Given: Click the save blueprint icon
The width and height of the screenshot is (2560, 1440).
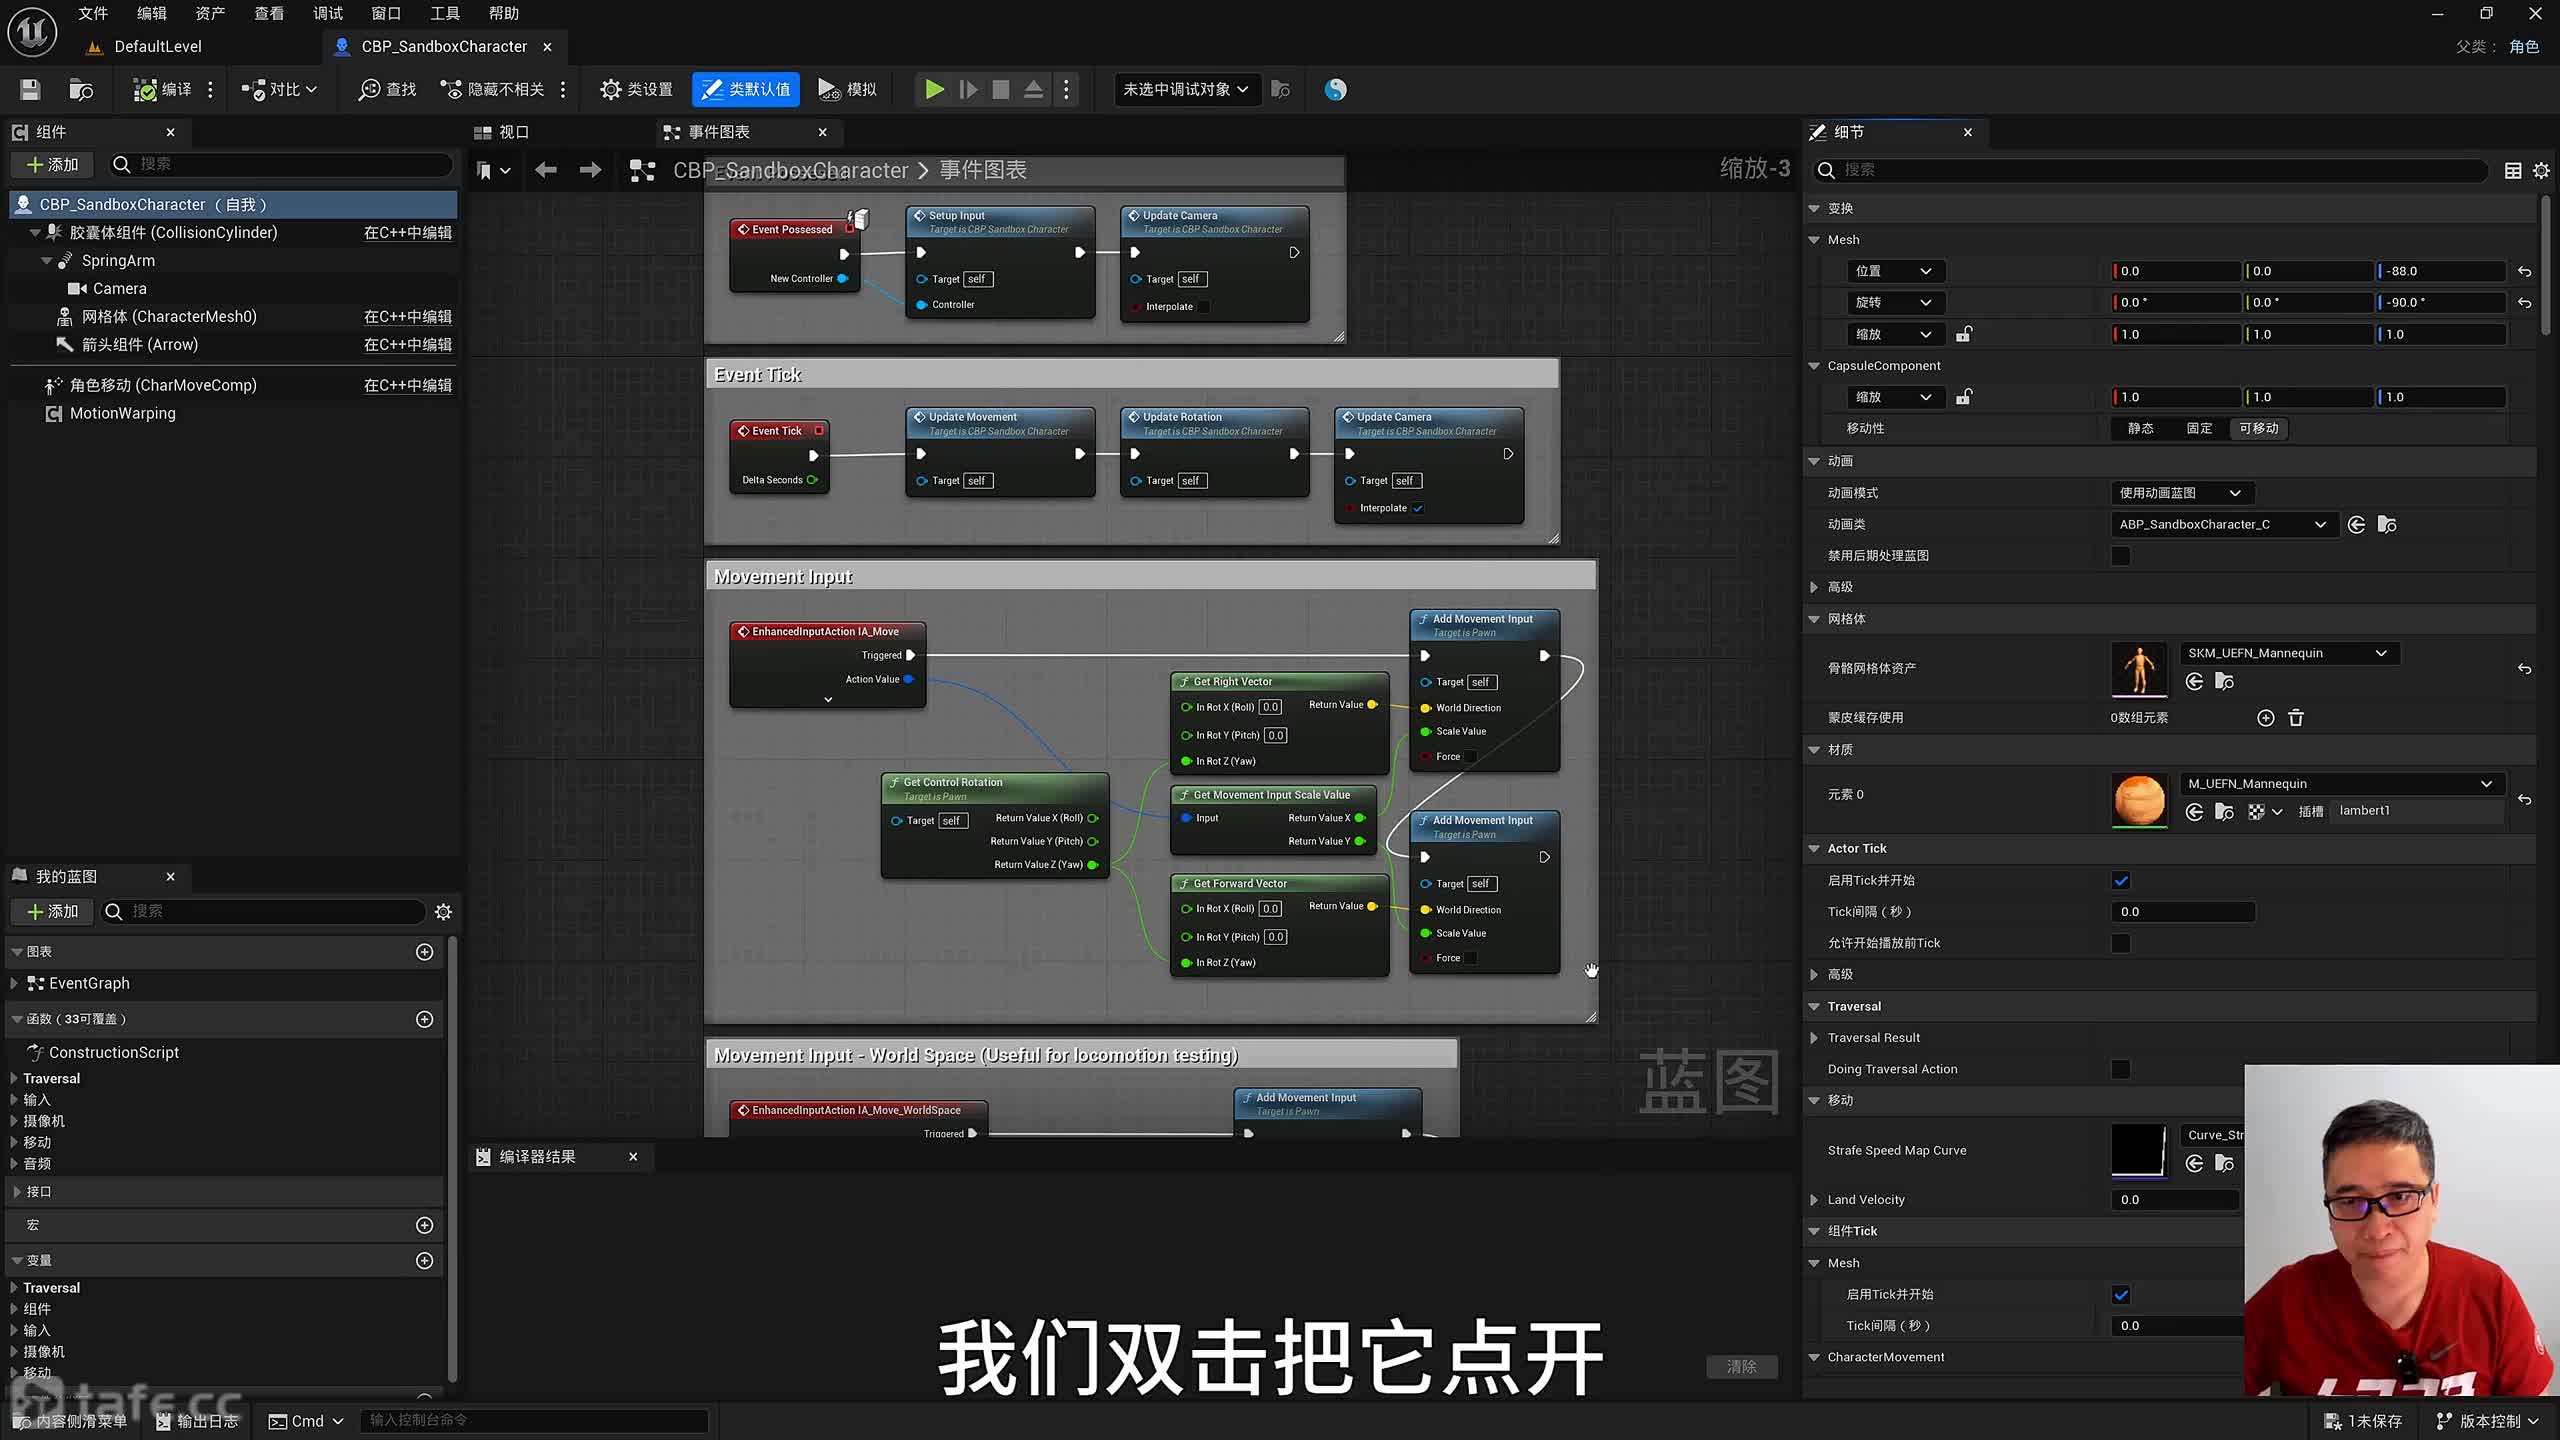Looking at the screenshot, I should click(x=30, y=90).
